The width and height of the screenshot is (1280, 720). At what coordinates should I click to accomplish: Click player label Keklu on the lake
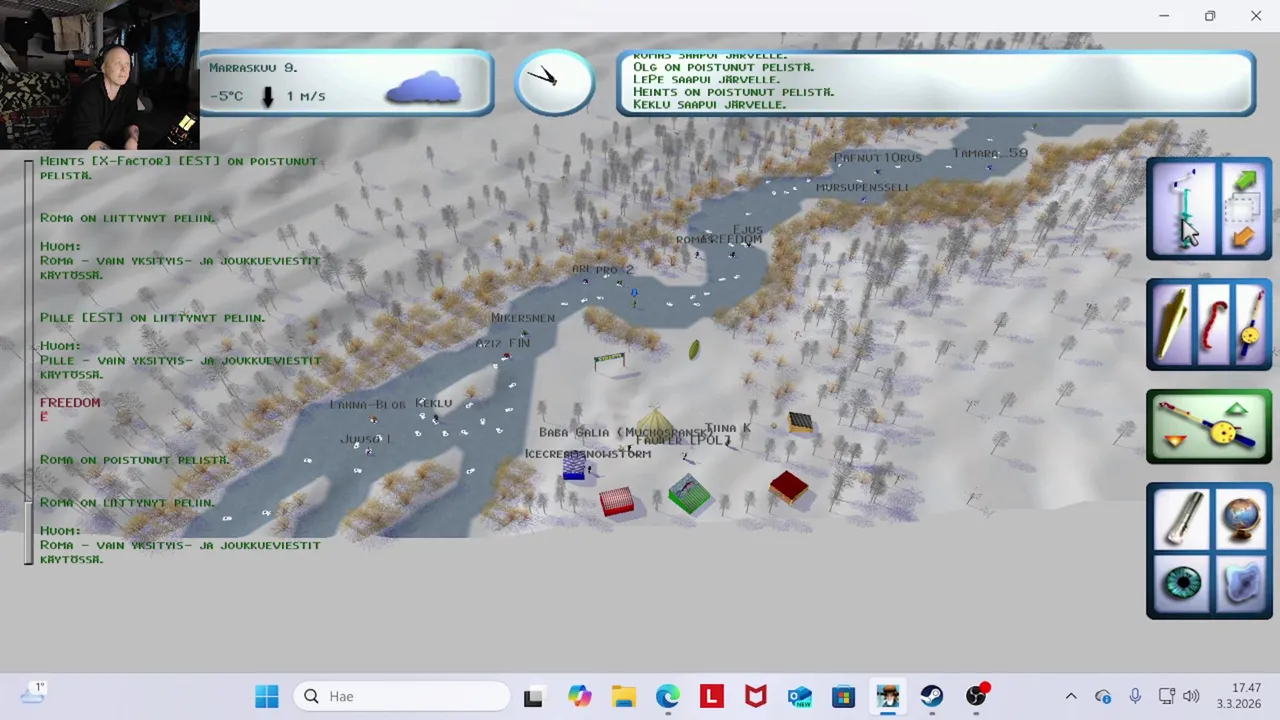[433, 403]
